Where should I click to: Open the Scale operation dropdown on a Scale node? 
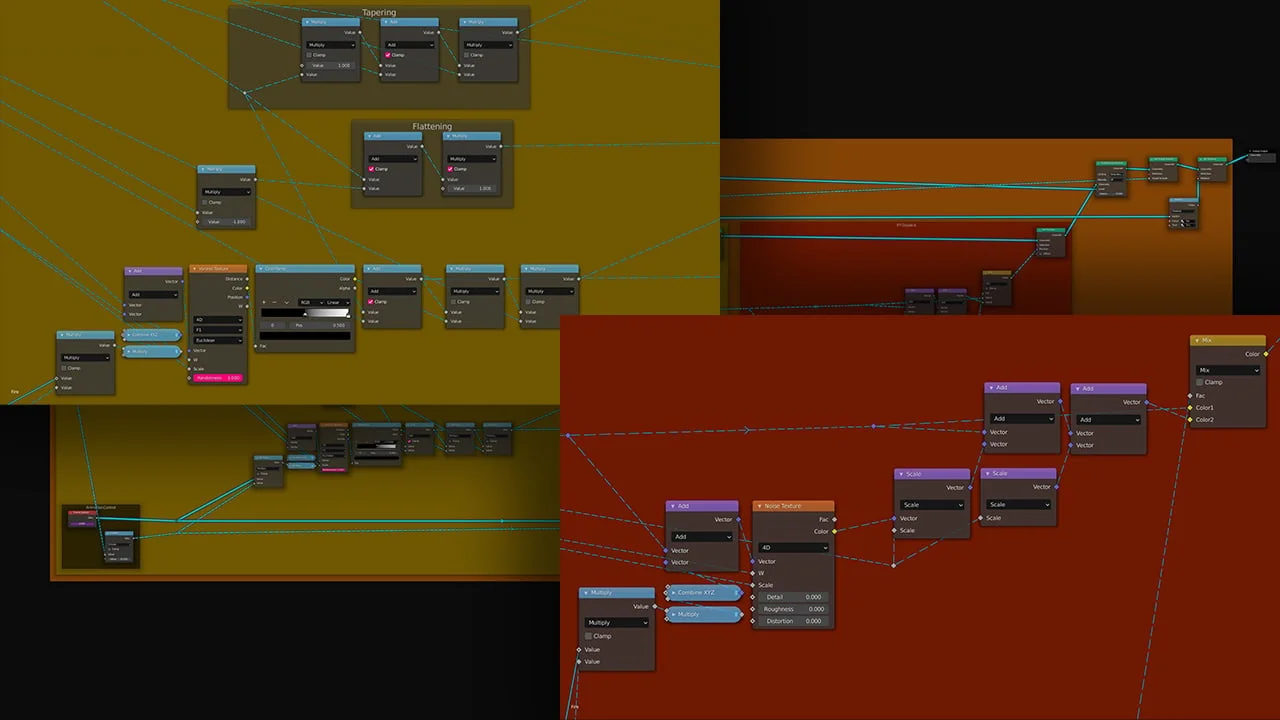[932, 504]
